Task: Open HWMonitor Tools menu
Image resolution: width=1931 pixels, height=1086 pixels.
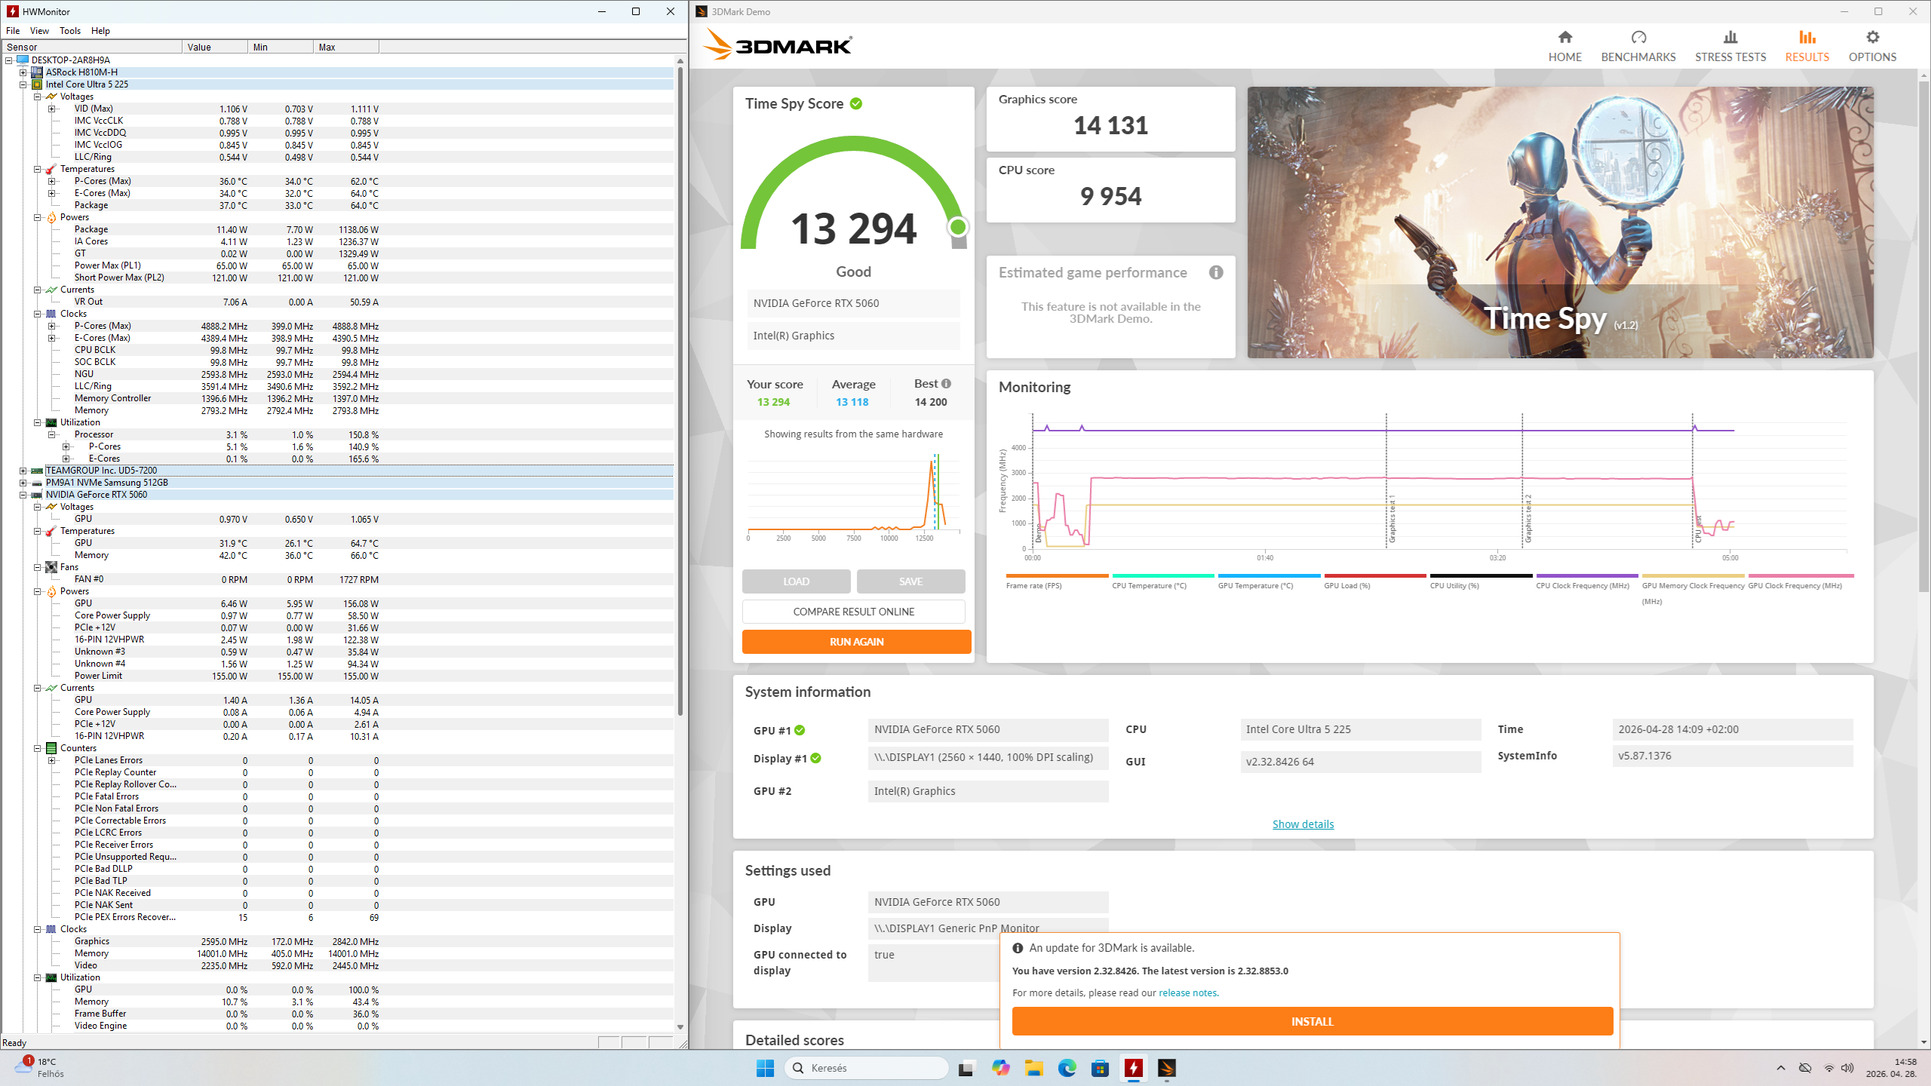Action: [x=70, y=31]
